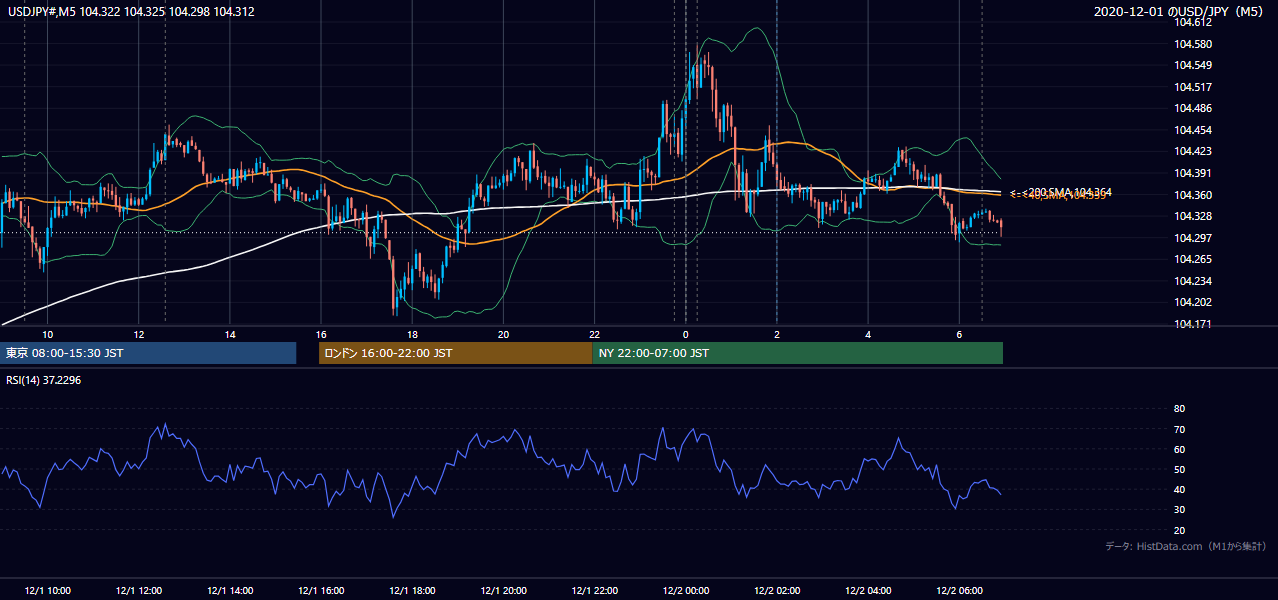This screenshot has width=1278, height=600.
Task: Click RSI scale value 40
Action: pos(1179,489)
